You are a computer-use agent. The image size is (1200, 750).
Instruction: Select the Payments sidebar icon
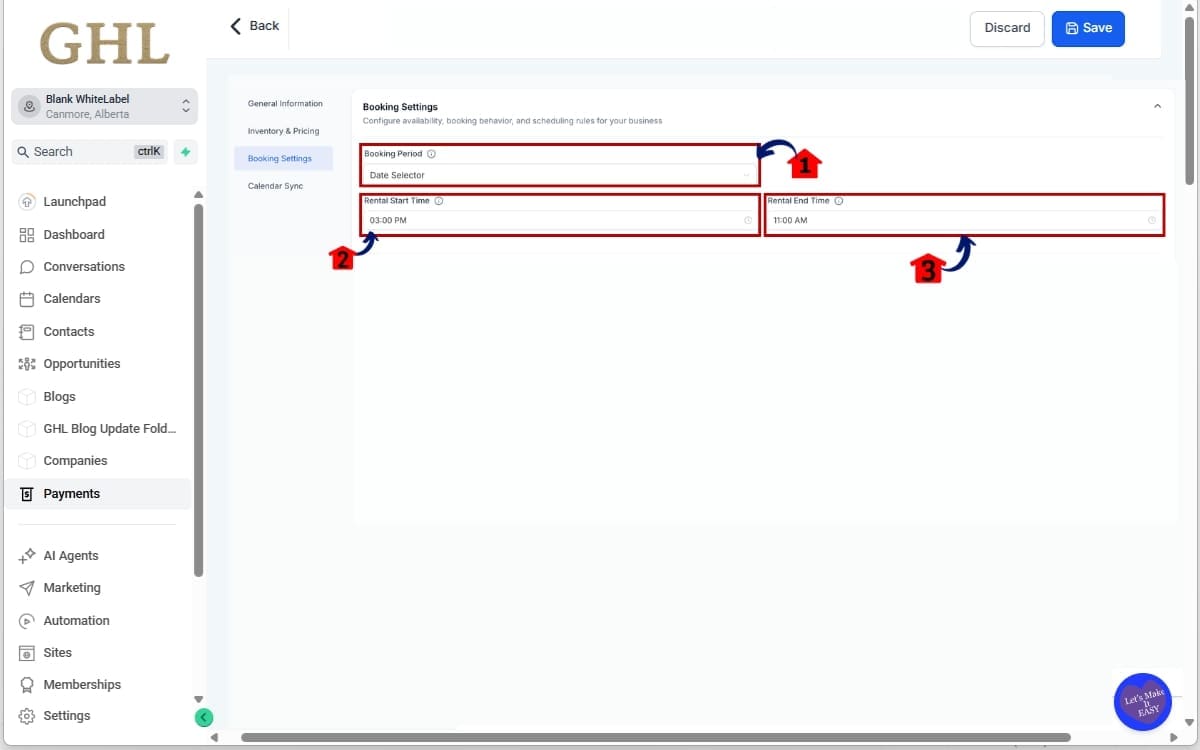pos(26,493)
